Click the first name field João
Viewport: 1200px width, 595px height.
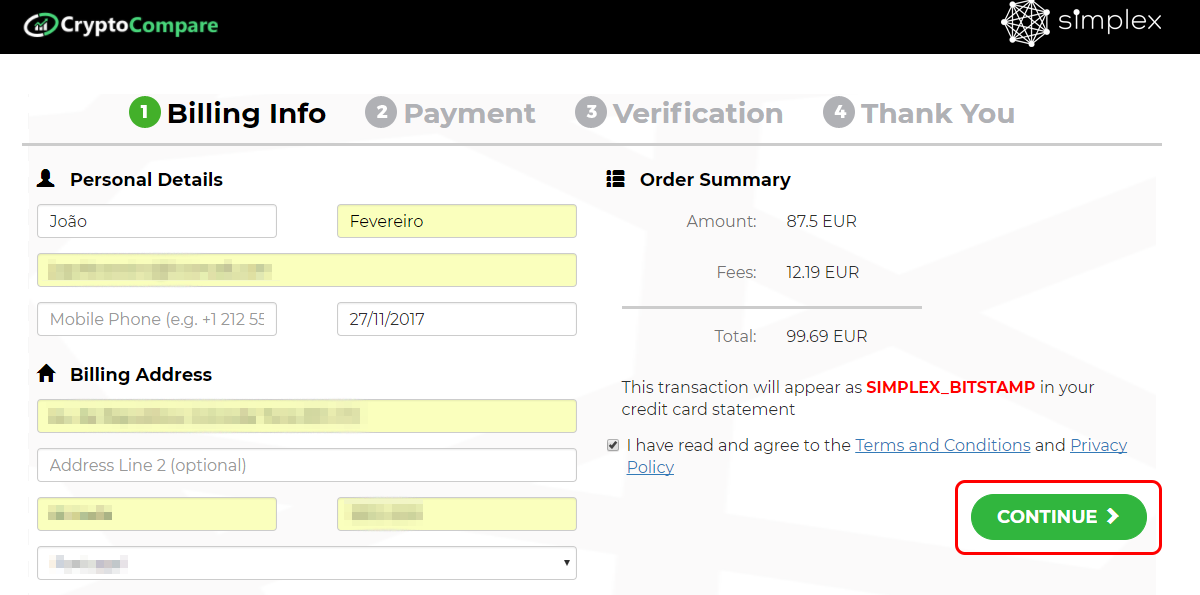tap(157, 221)
